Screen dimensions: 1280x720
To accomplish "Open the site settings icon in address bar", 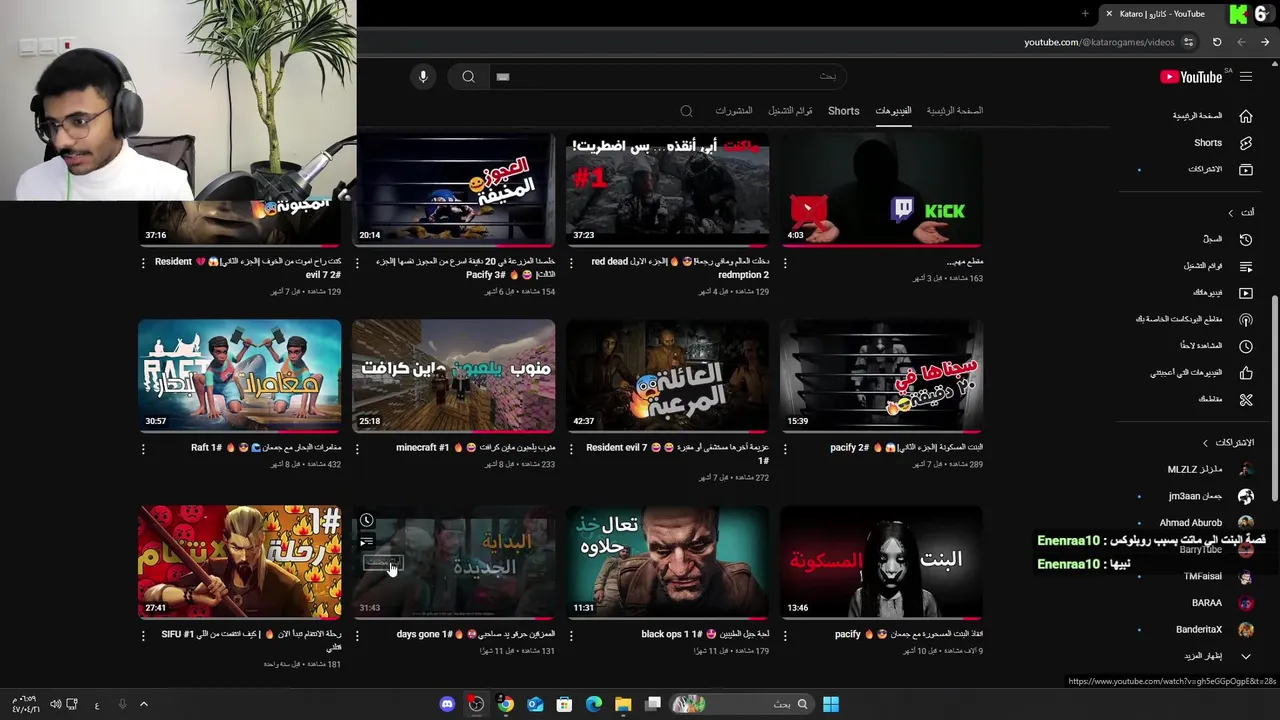I will point(1188,42).
